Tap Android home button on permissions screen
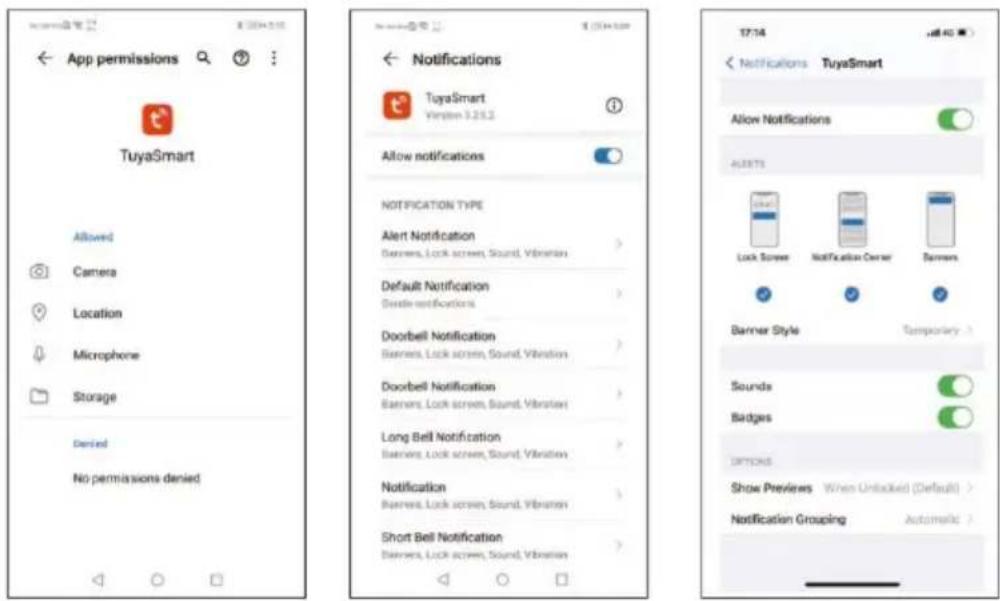This screenshot has width=1000, height=601. point(157,579)
